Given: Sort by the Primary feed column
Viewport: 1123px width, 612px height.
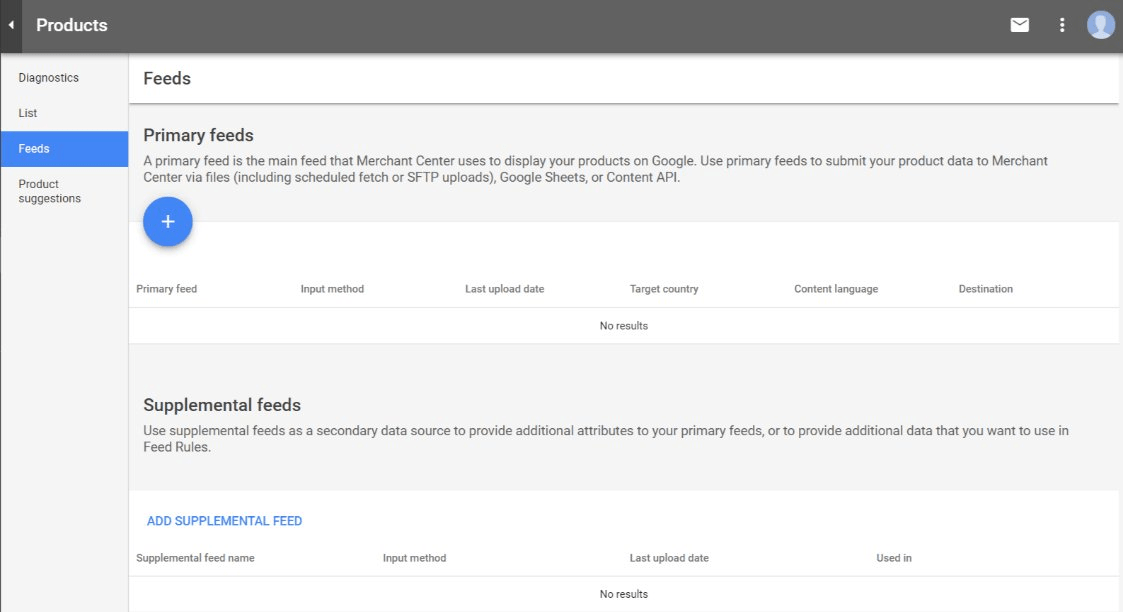Looking at the screenshot, I should click(166, 288).
